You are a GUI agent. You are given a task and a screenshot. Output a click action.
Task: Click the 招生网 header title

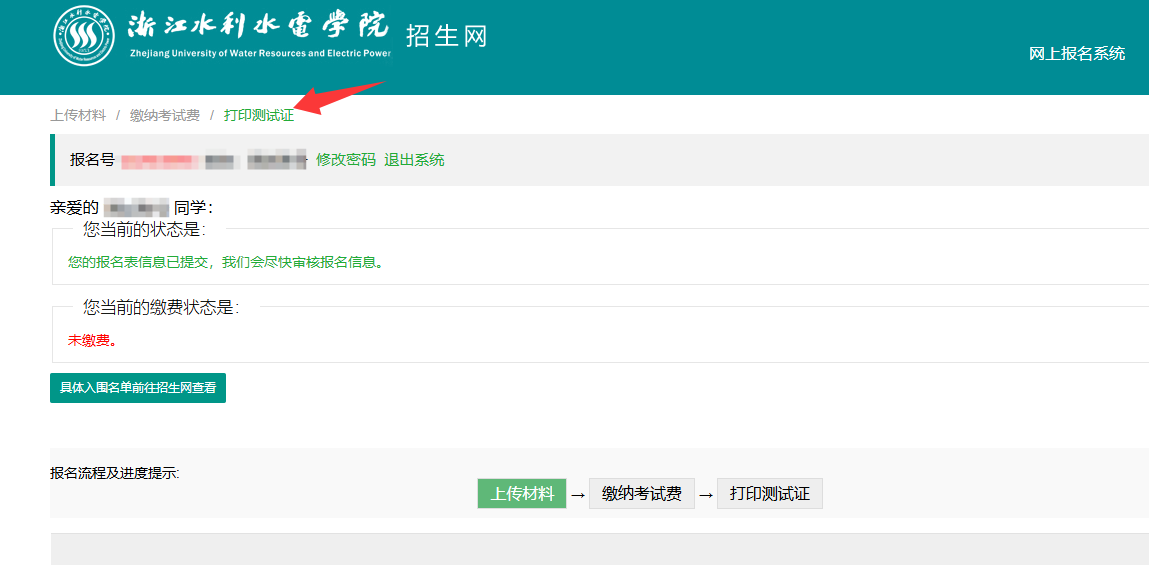pos(446,36)
